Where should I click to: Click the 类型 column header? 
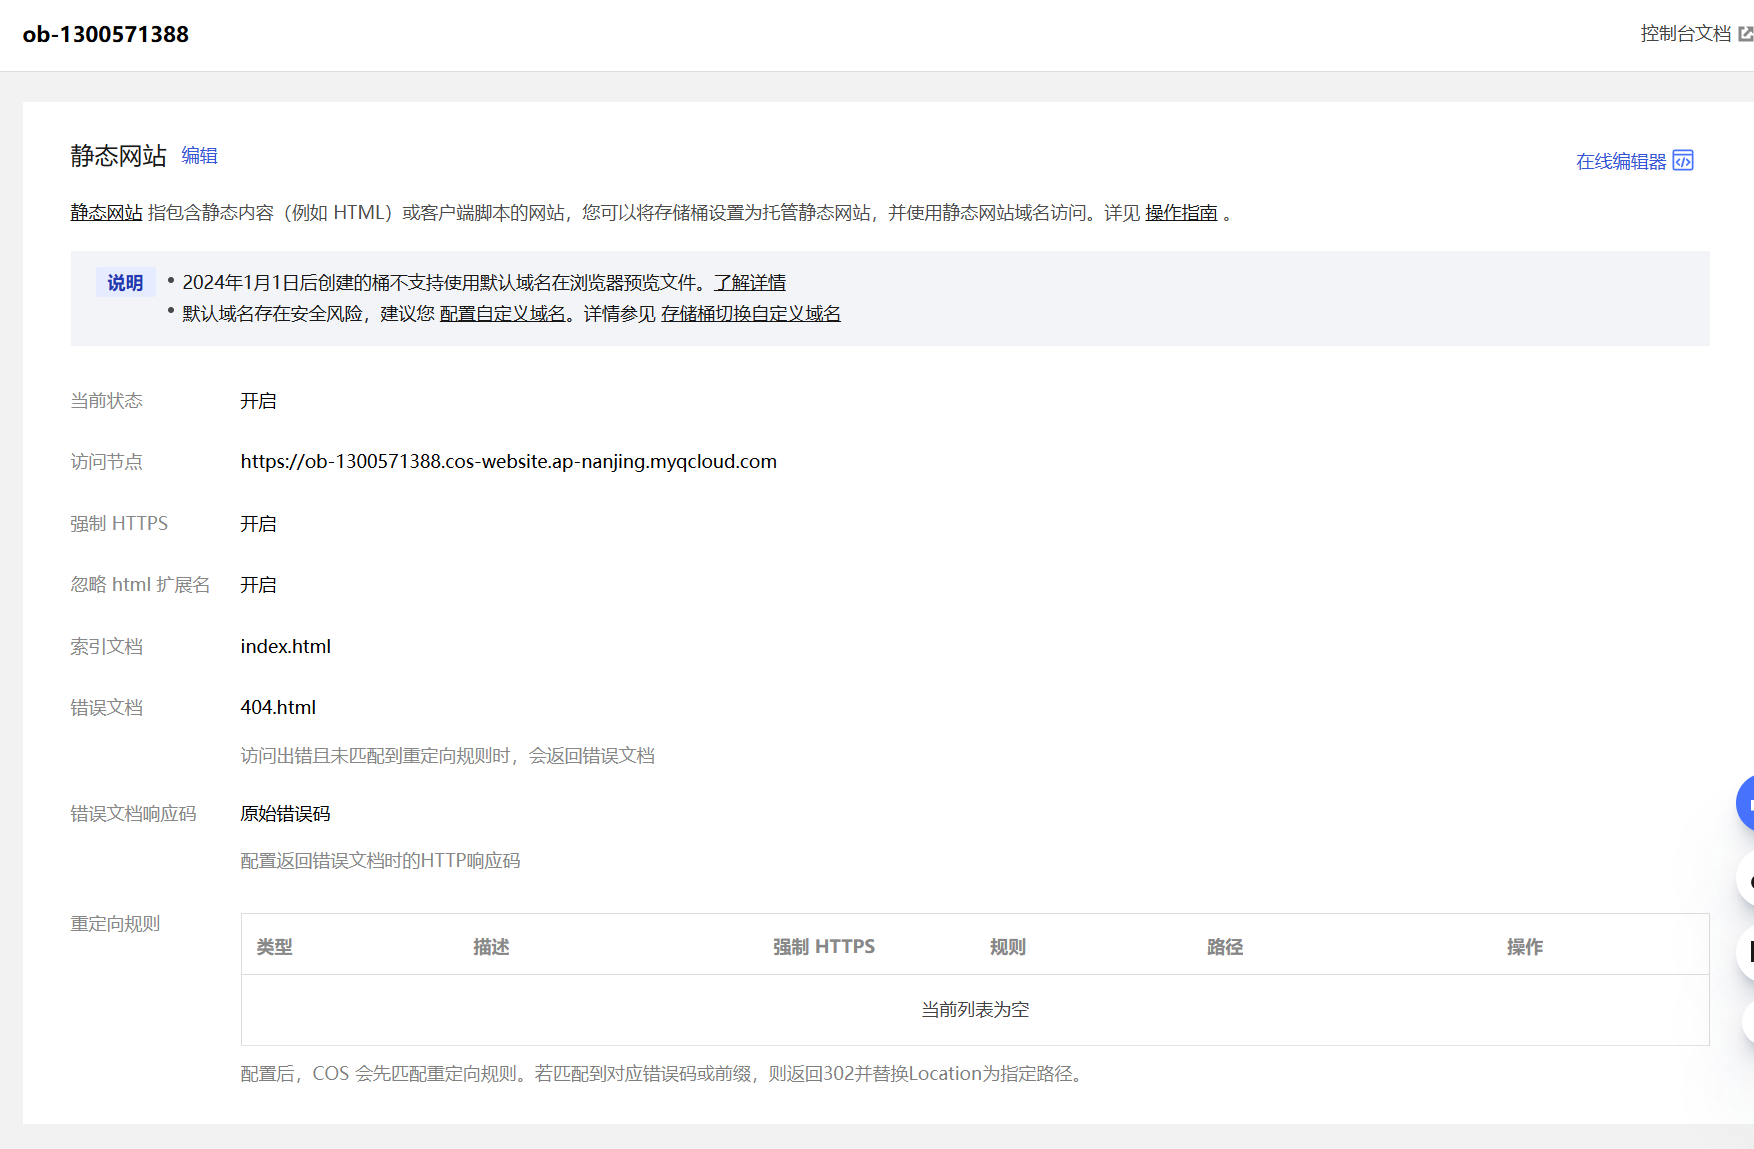click(x=274, y=947)
